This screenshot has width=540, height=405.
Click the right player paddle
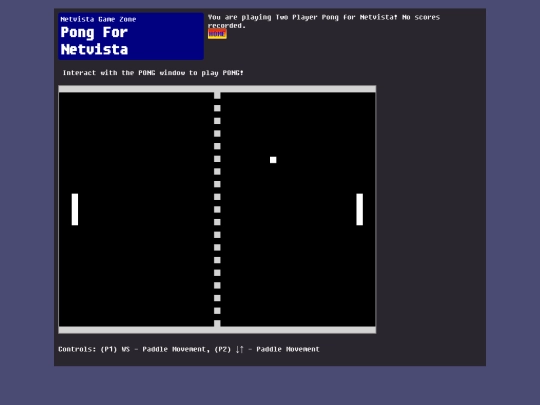(360, 209)
